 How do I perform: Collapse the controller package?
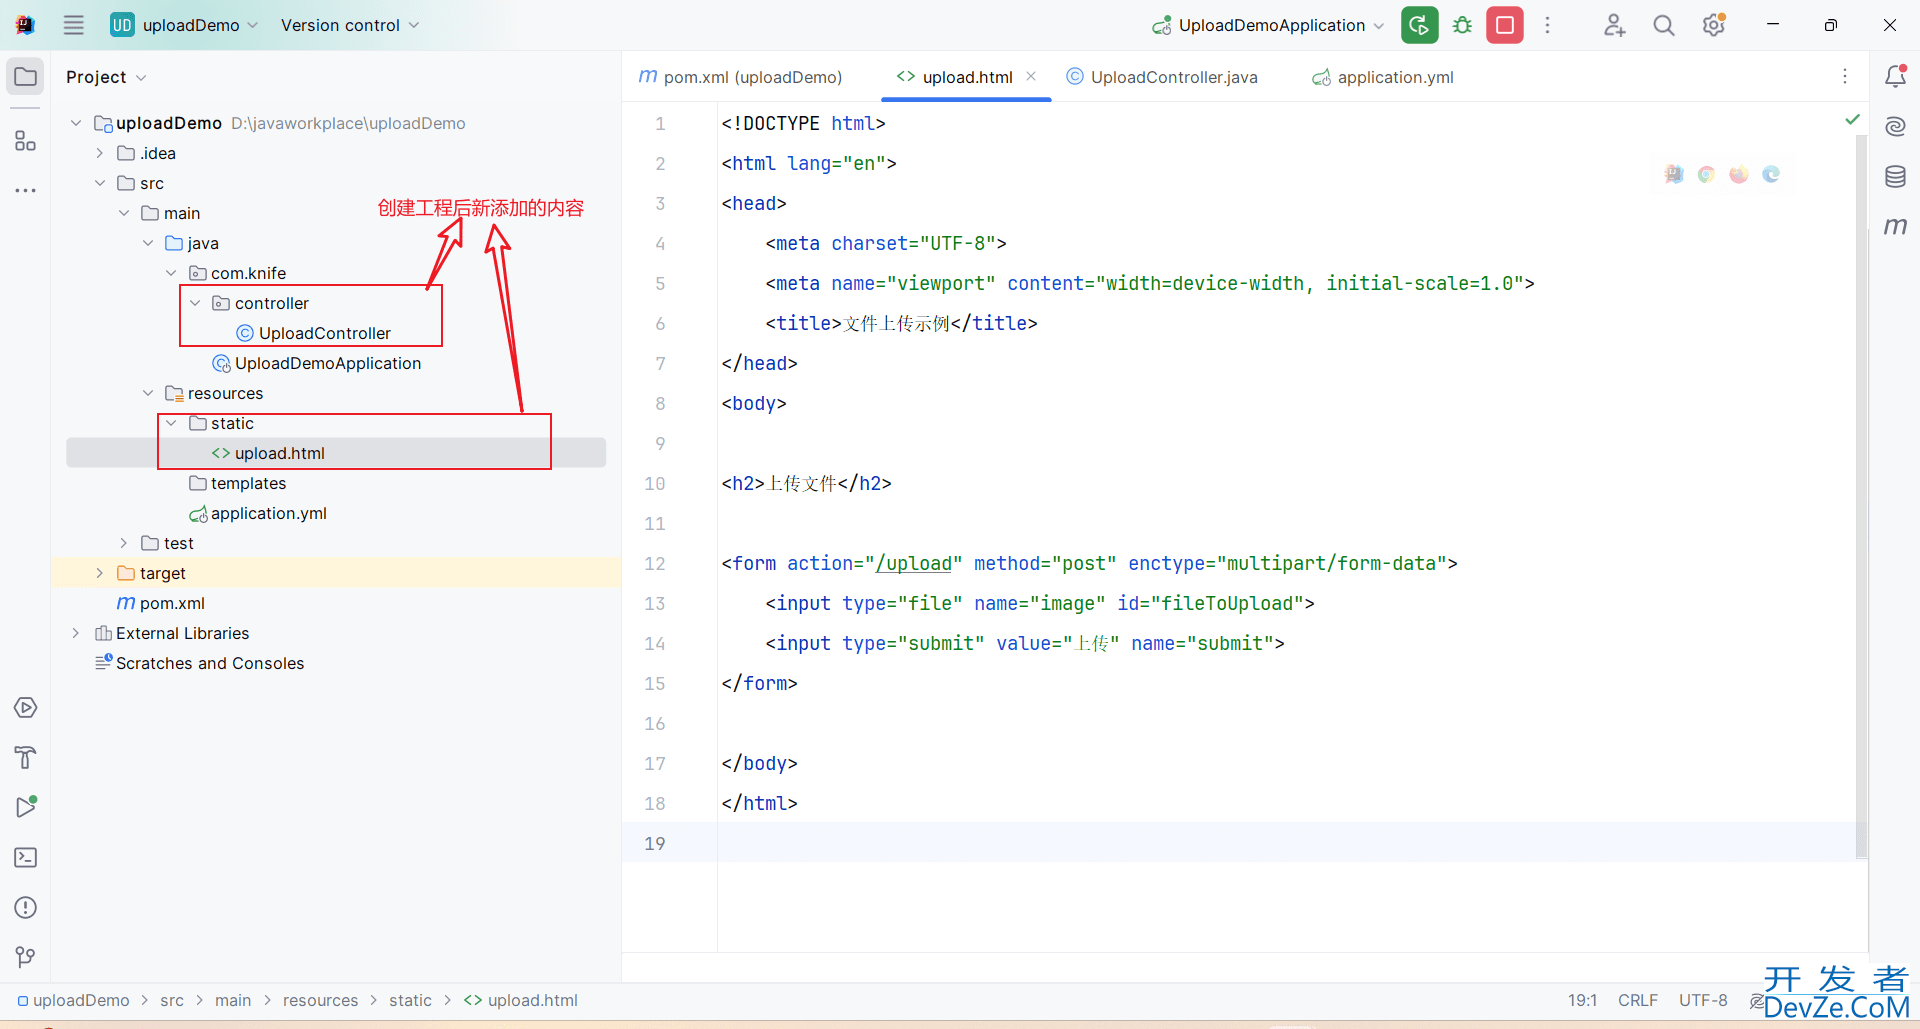click(195, 303)
